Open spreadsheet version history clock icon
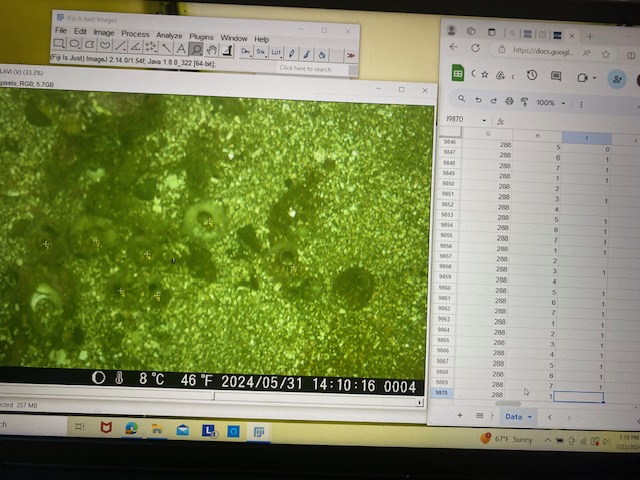The height and width of the screenshot is (480, 640). tap(531, 75)
